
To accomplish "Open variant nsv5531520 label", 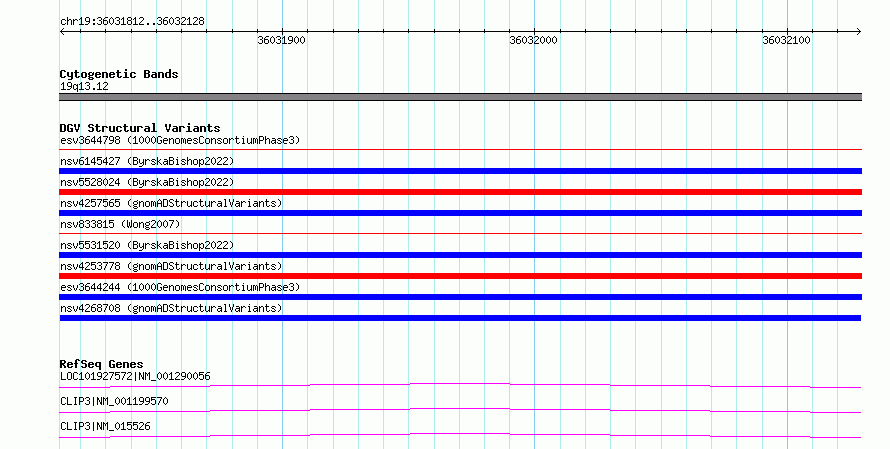I will pos(147,245).
